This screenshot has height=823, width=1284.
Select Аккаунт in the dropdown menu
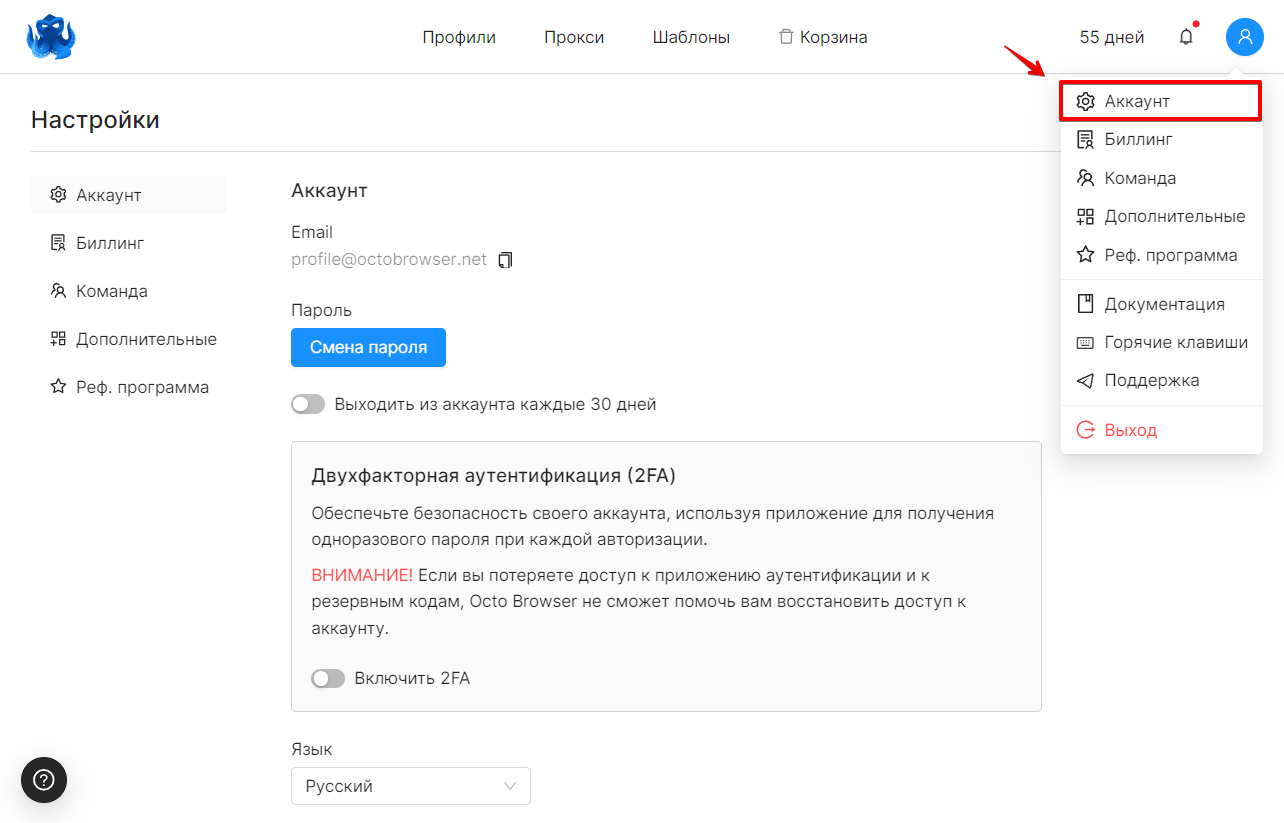coord(1161,102)
